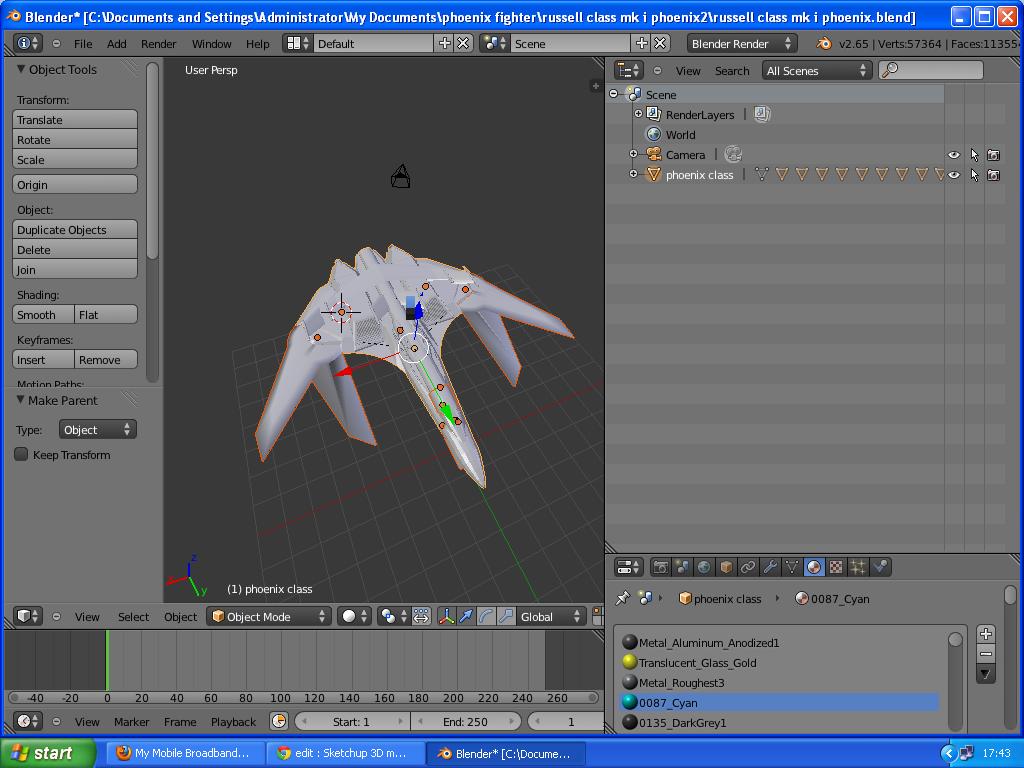Select the Texture properties tab (checkered icon)
This screenshot has width=1024, height=768.
coord(837,567)
